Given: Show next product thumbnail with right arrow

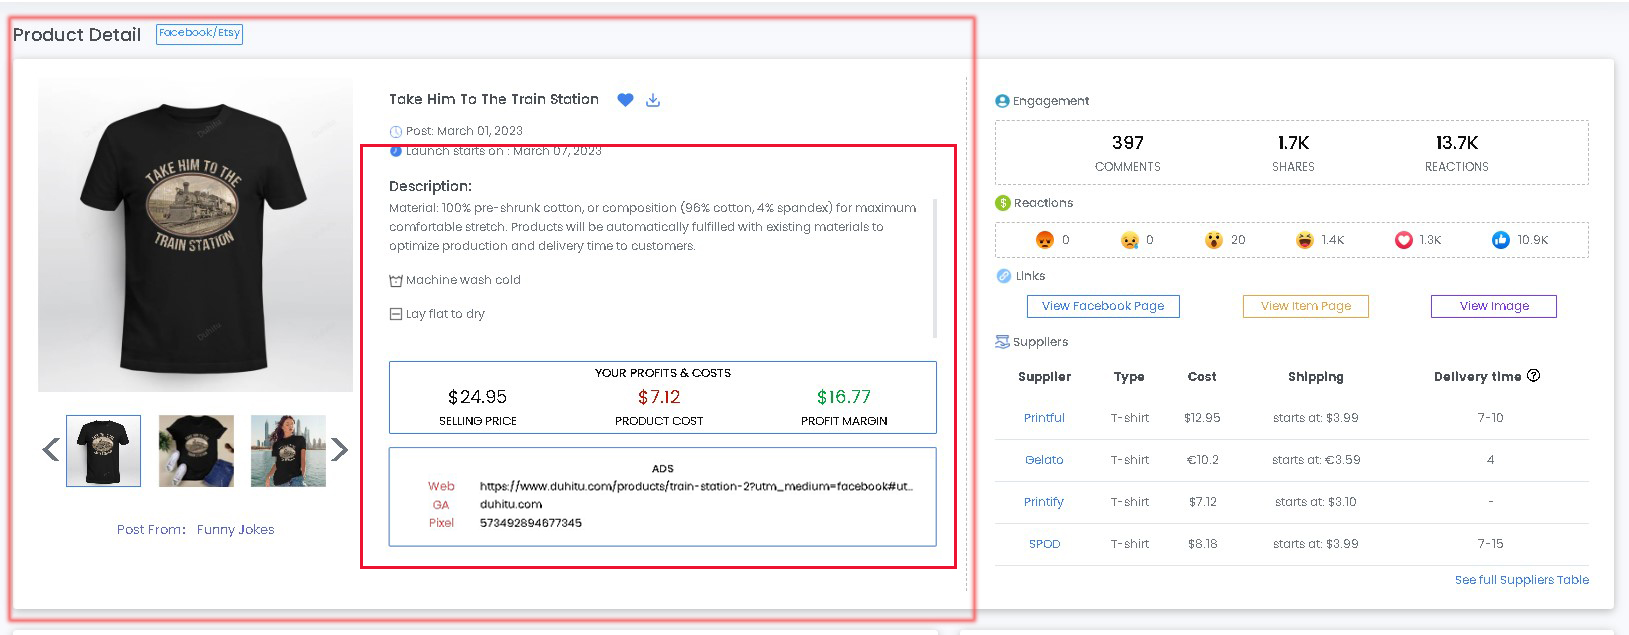Looking at the screenshot, I should pos(340,450).
